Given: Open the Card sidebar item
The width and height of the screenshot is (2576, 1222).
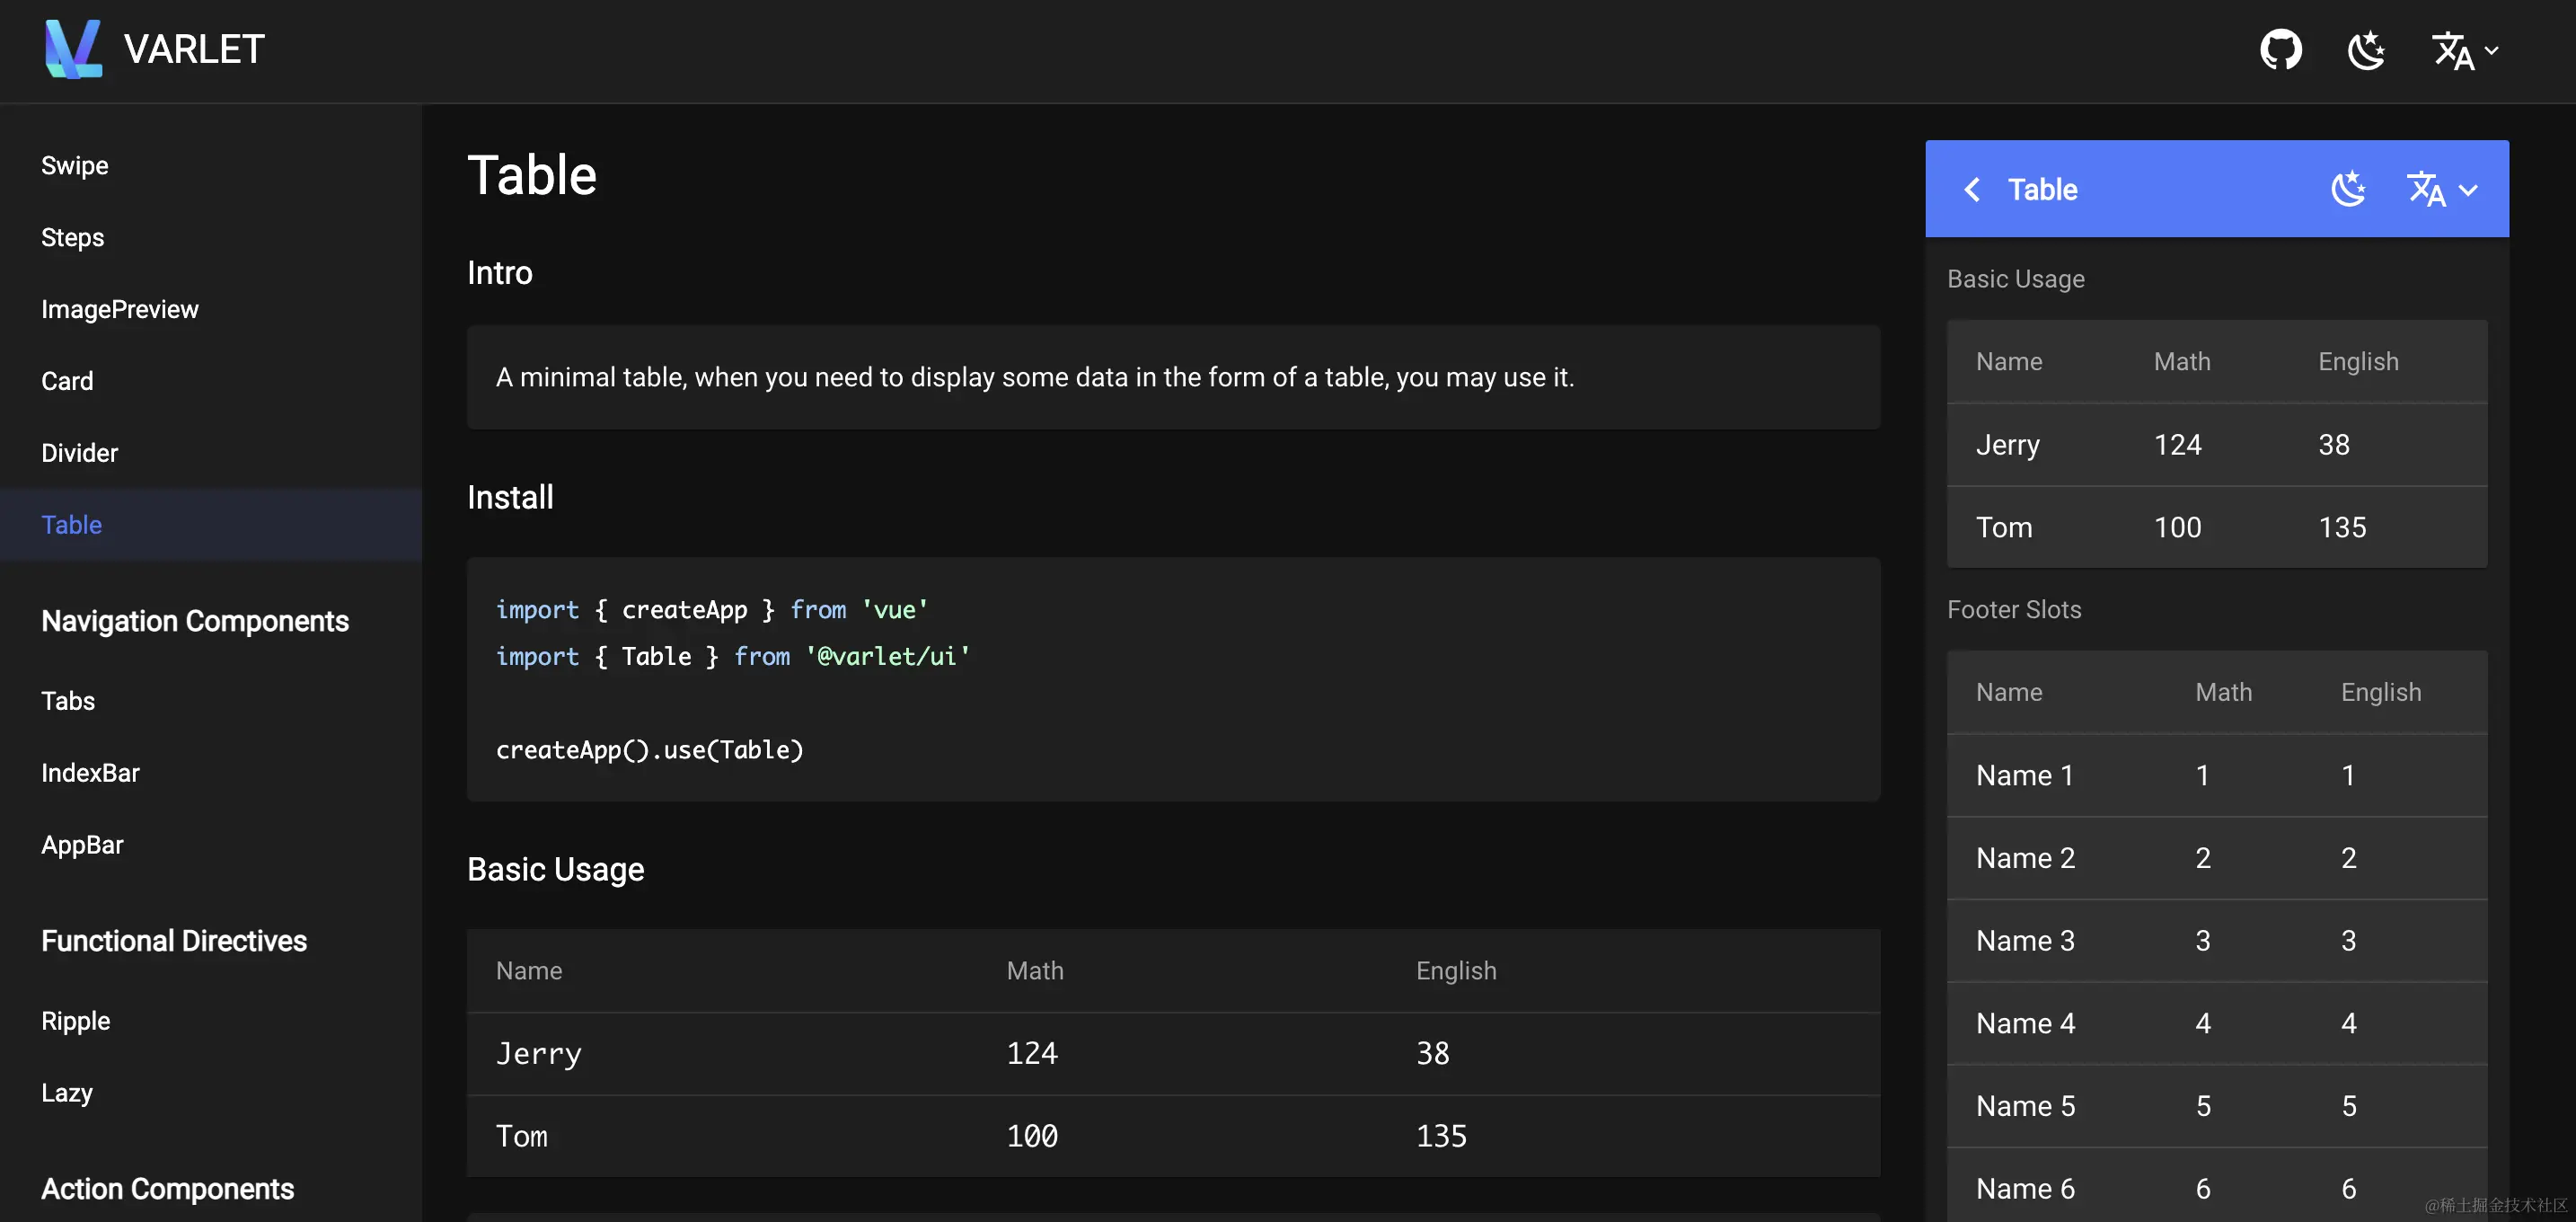Looking at the screenshot, I should tap(67, 381).
